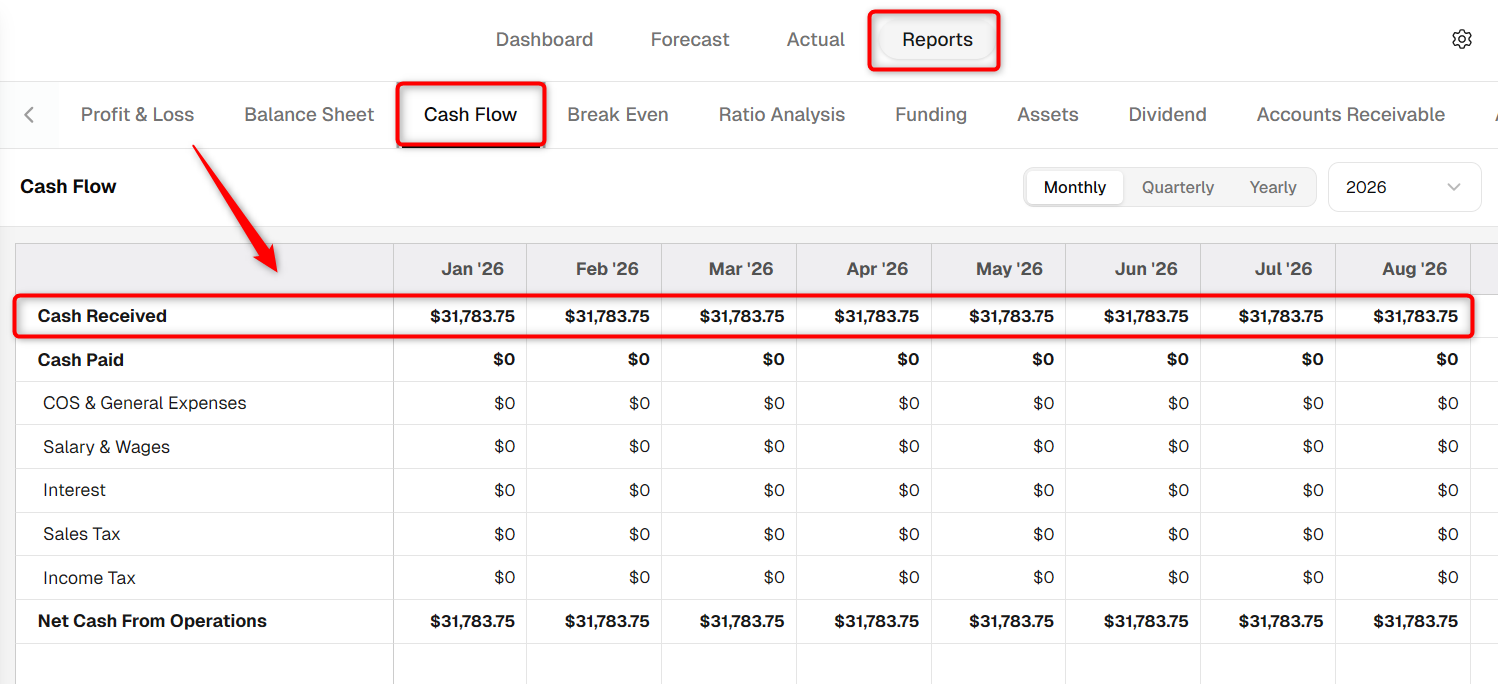Screen dimensions: 1498x684
Task: Open the Balance Sheet report
Action: [309, 115]
